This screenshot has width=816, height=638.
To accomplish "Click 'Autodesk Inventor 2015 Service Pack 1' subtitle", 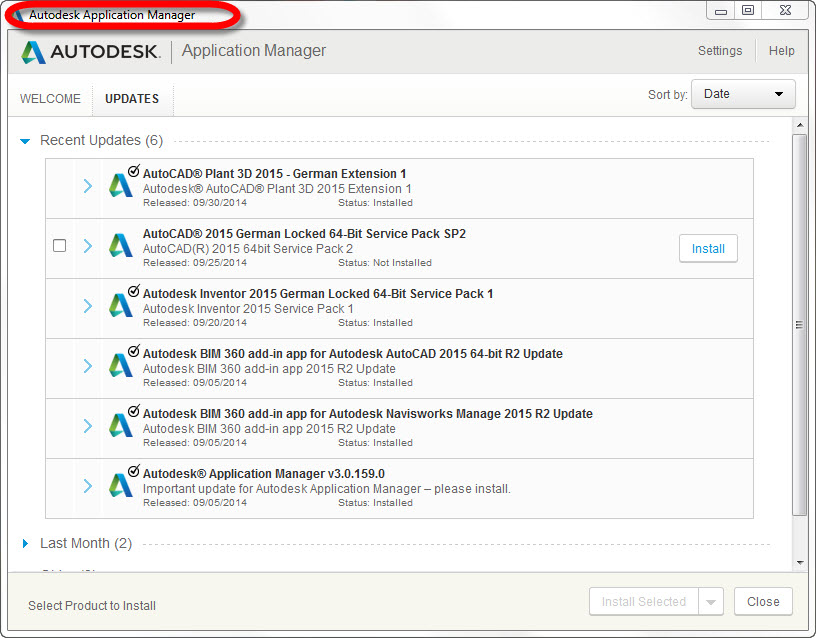I will pos(248,309).
